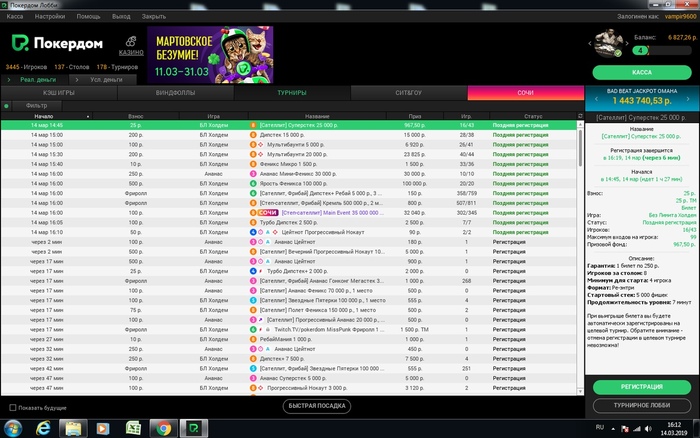Click the Покердом logo
700x438 pixels.
click(57, 43)
